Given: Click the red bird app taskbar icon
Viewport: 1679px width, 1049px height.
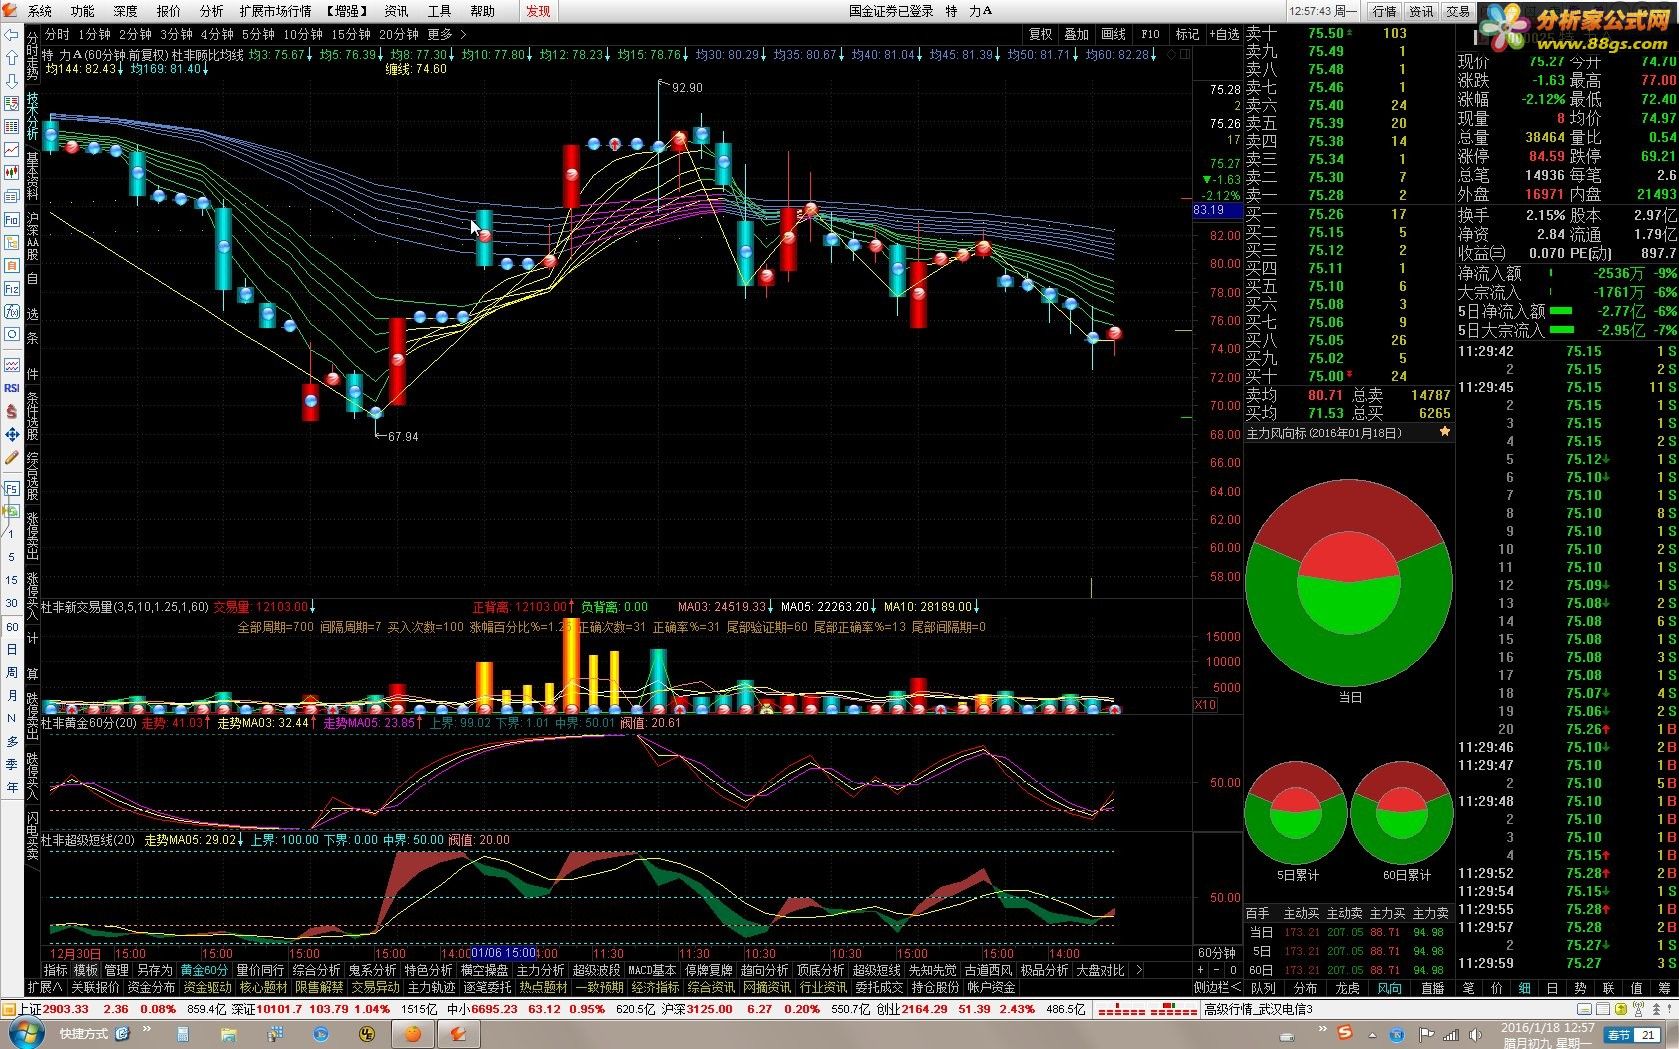Looking at the screenshot, I should (459, 1034).
